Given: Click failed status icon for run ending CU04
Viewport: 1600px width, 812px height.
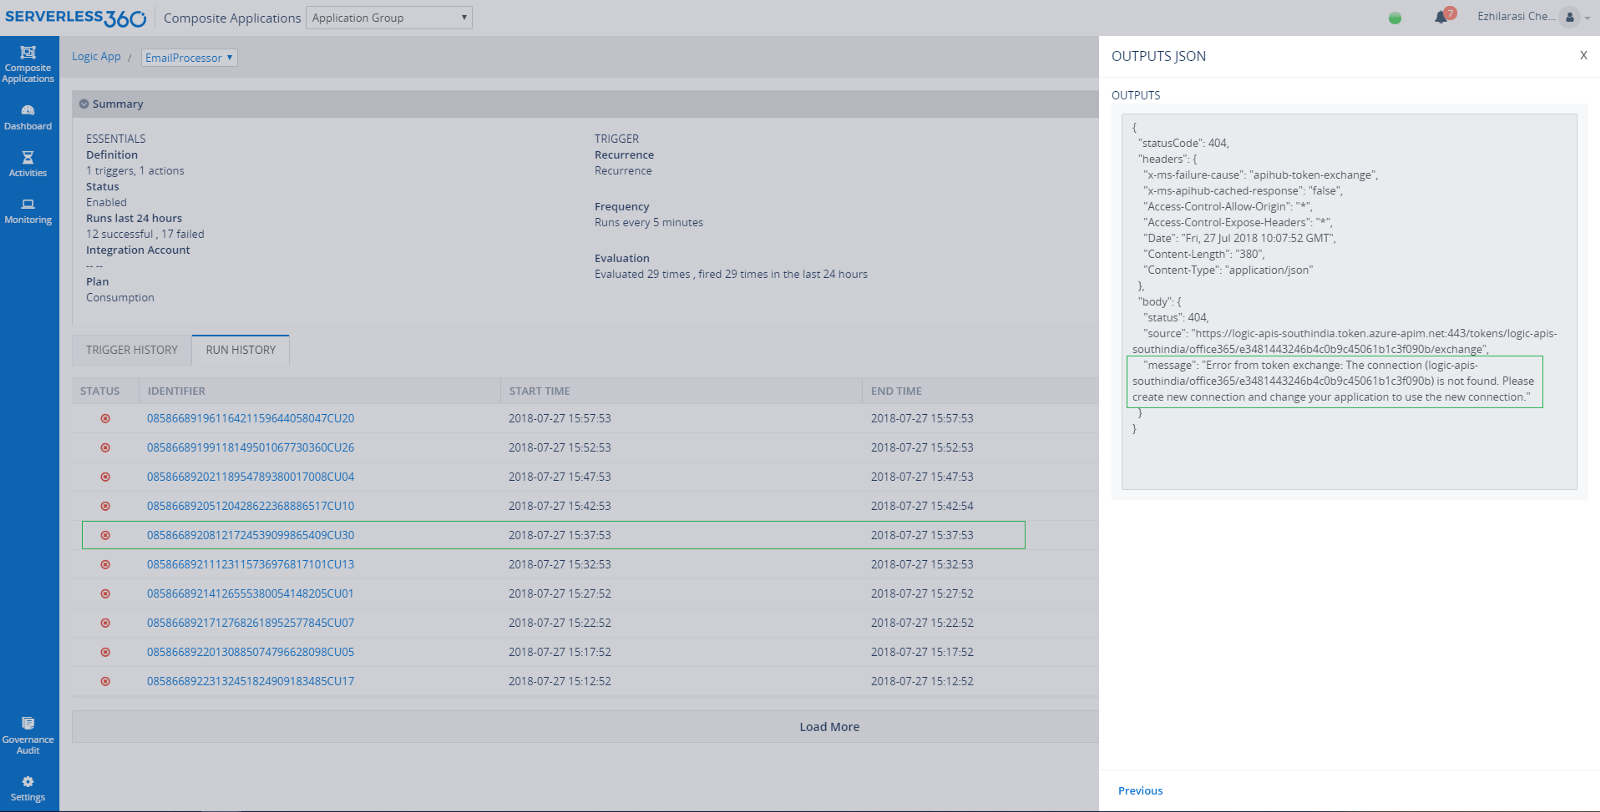Looking at the screenshot, I should (105, 477).
